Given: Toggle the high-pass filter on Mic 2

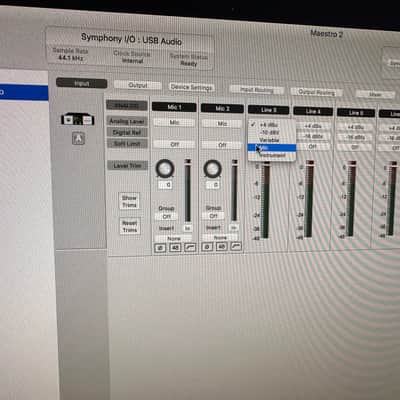Looking at the screenshot, I should point(236,246).
